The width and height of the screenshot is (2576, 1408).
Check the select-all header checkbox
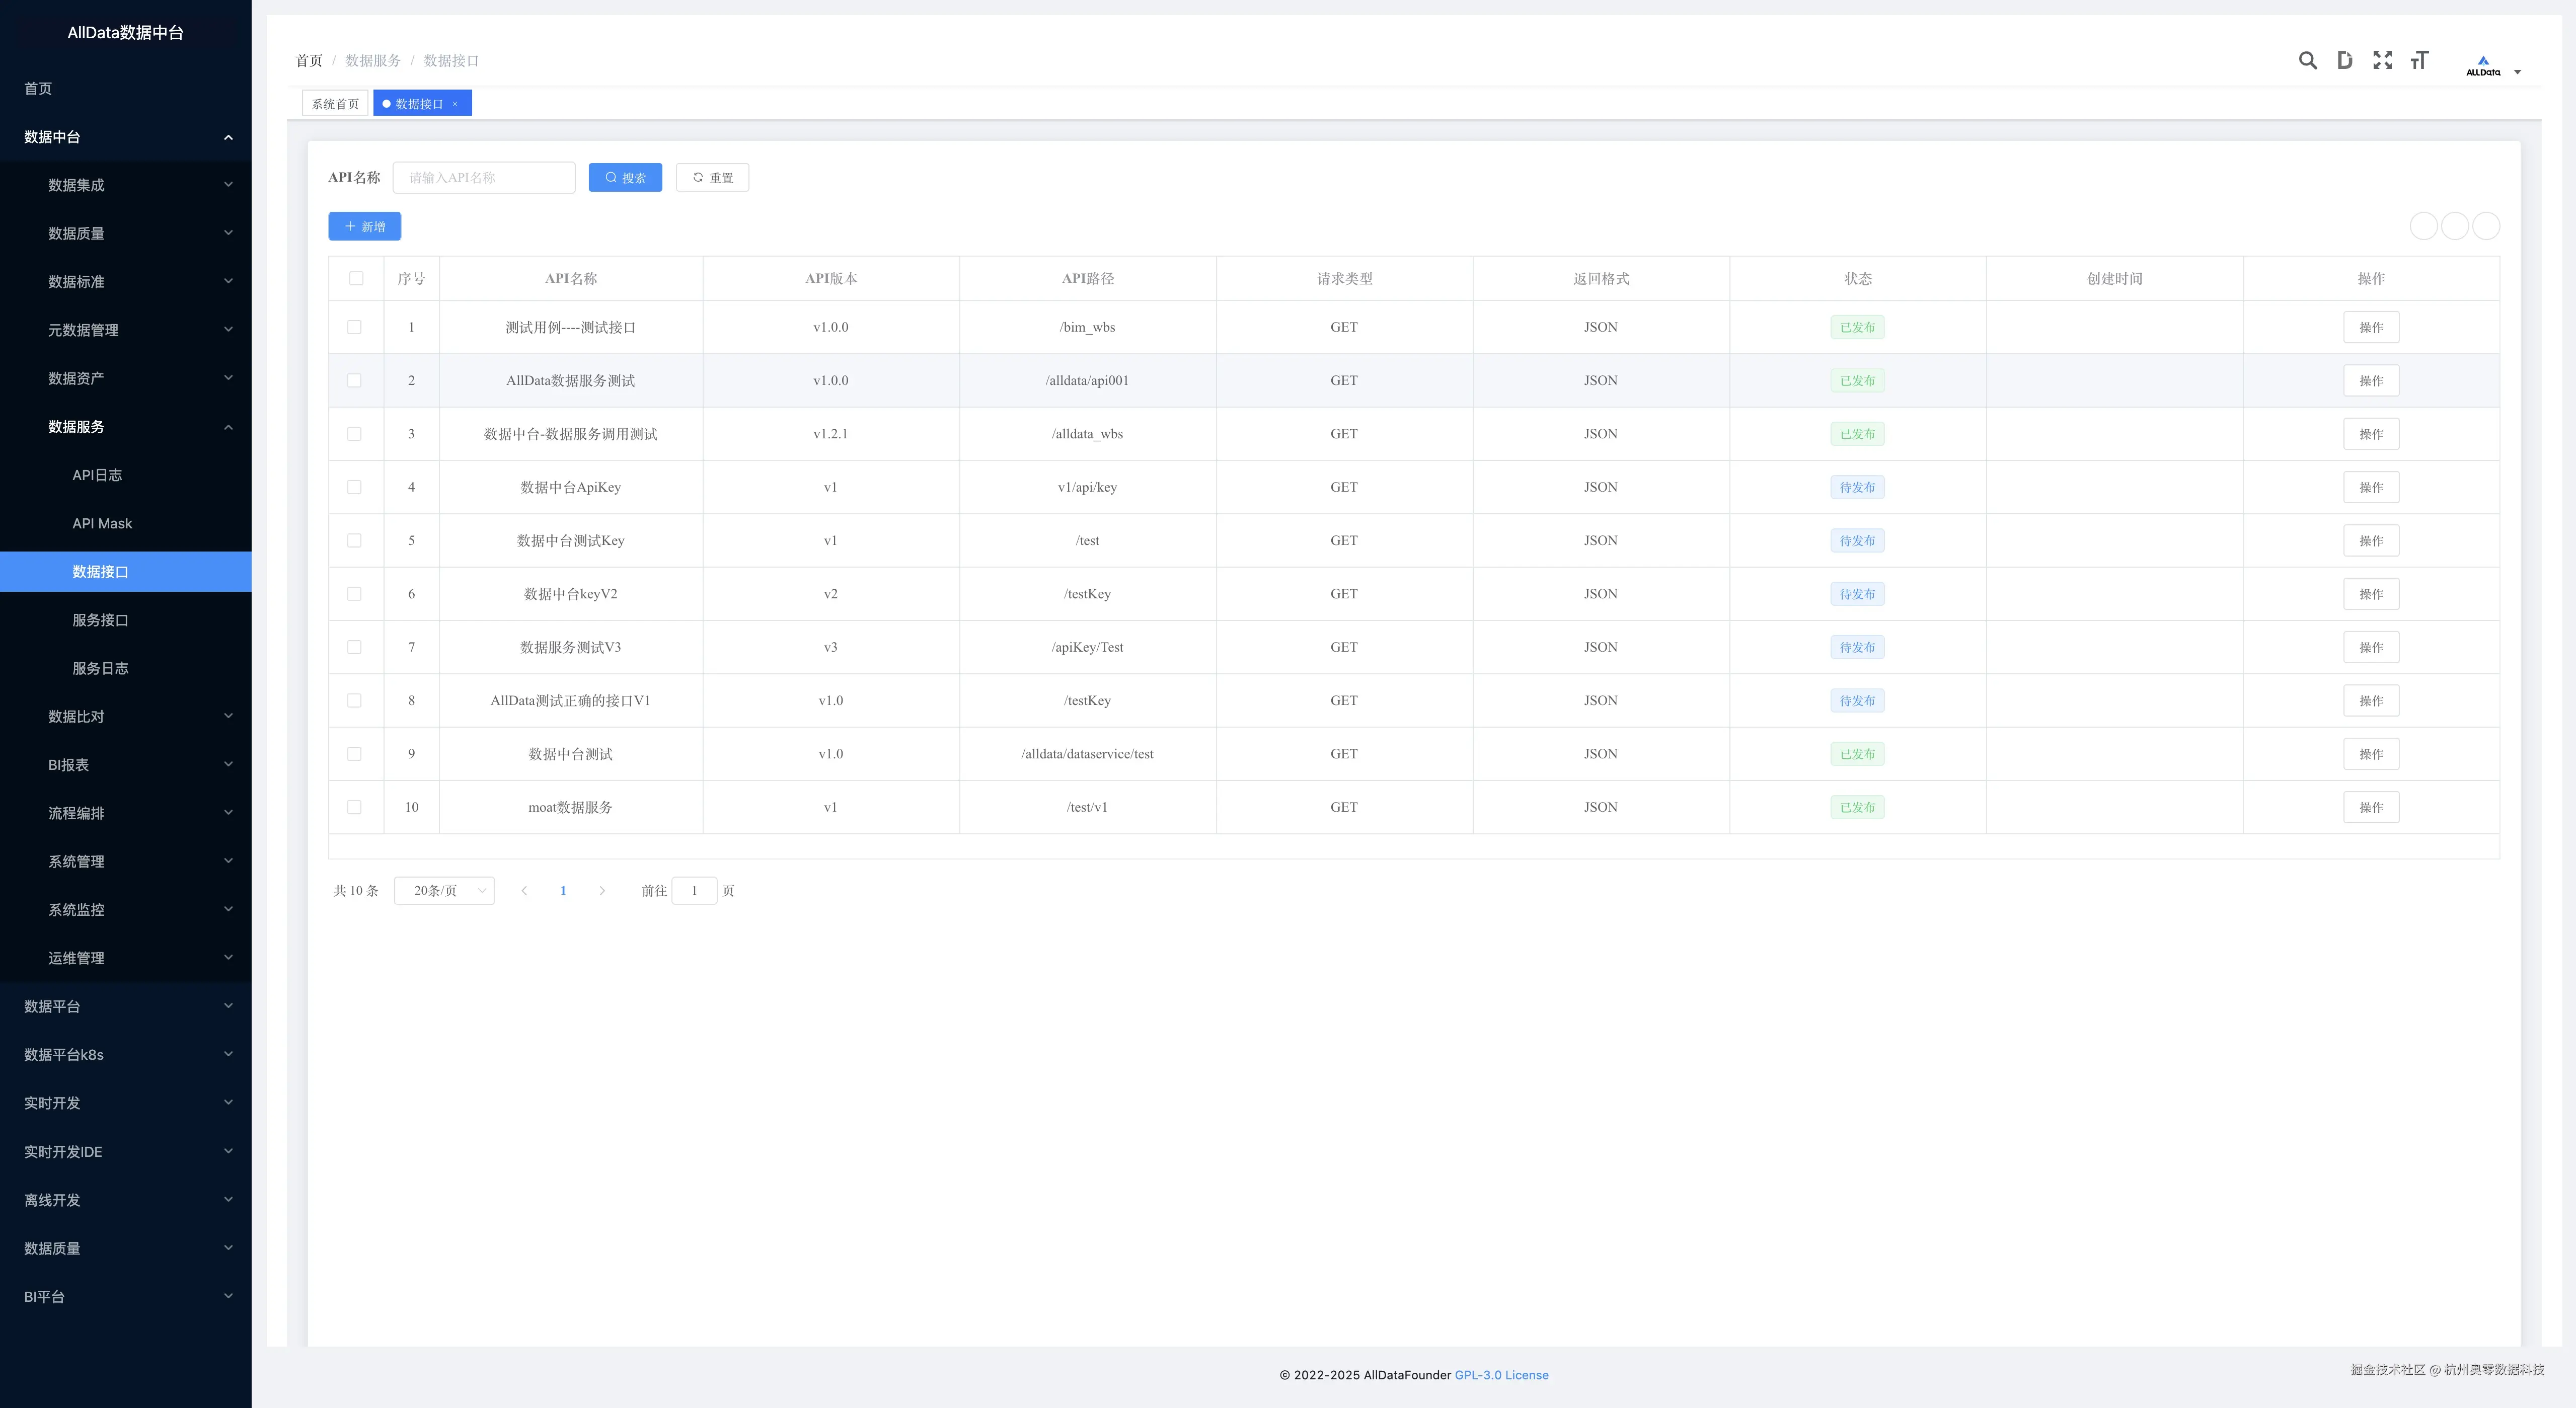356,278
